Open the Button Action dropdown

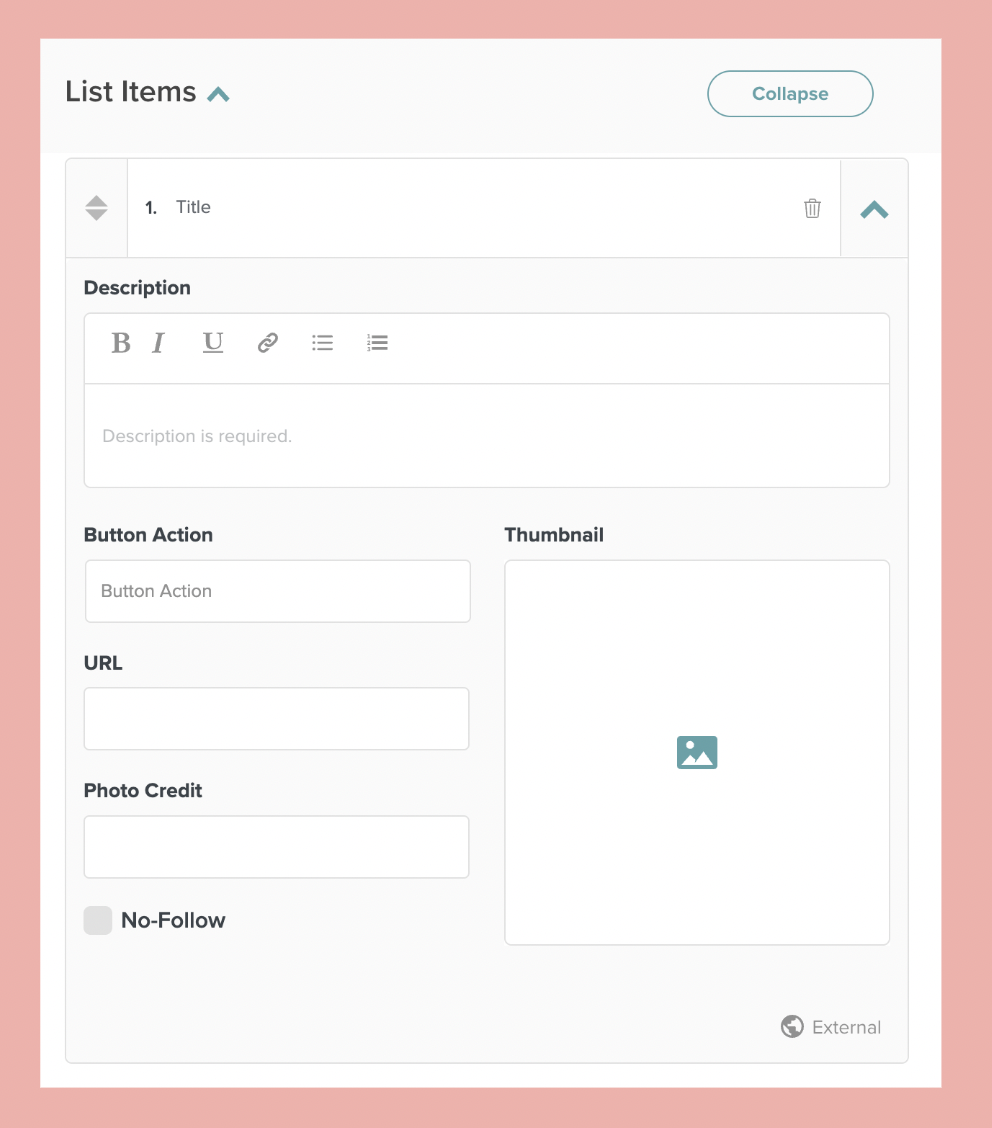click(277, 591)
